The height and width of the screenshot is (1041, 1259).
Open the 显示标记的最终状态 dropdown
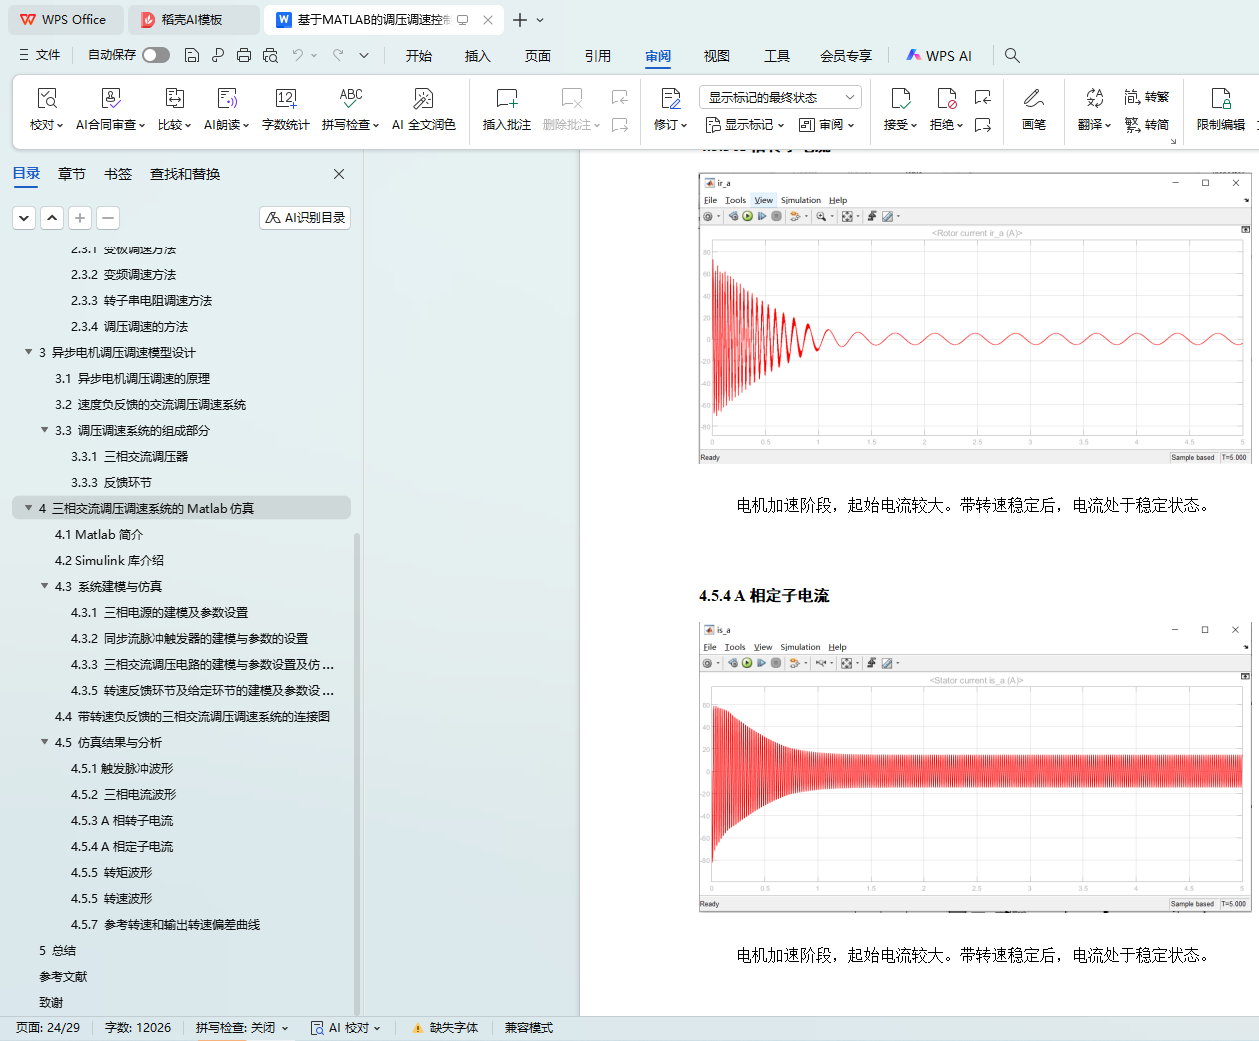(x=780, y=97)
